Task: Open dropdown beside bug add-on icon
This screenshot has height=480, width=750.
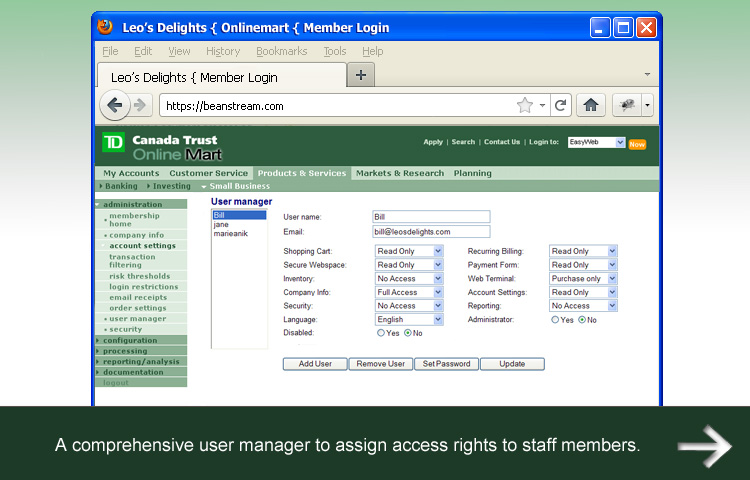Action: pyautogui.click(x=647, y=105)
